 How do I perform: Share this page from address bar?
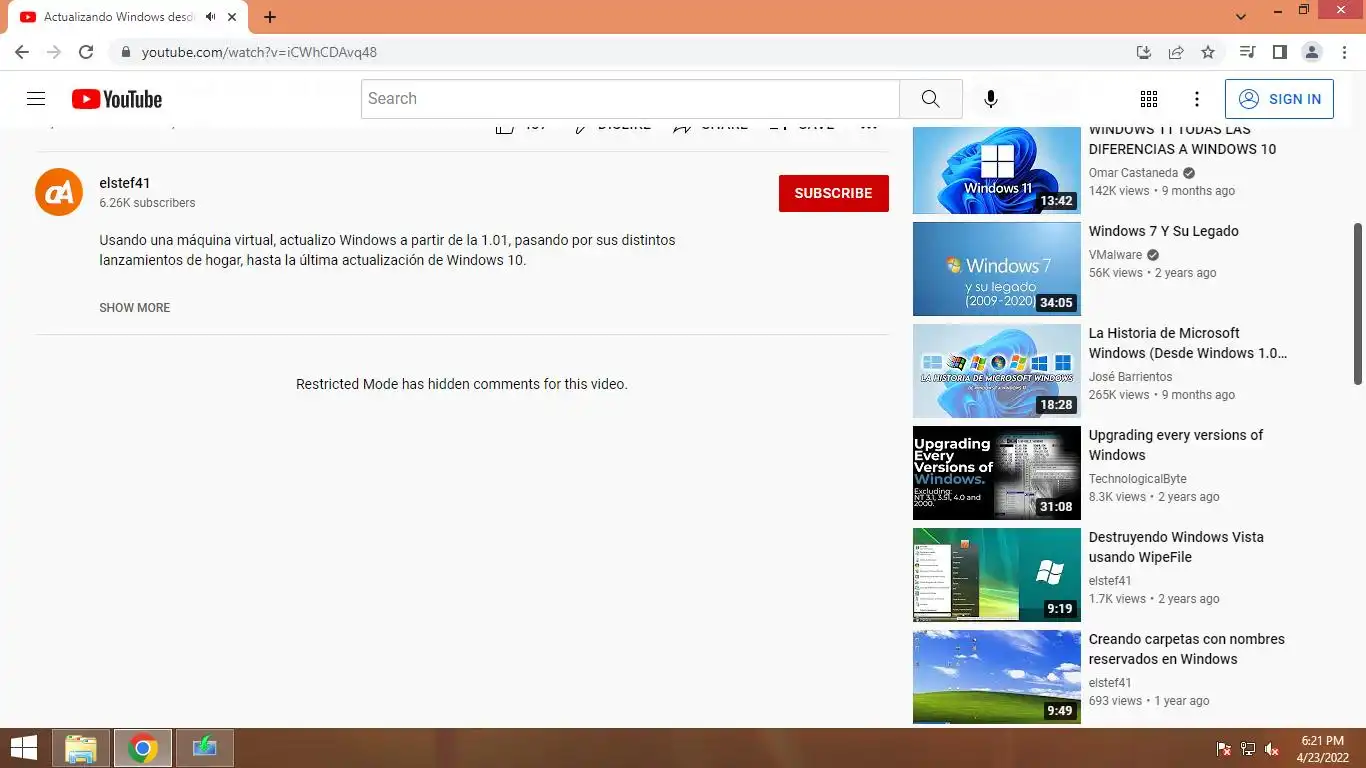1176,52
